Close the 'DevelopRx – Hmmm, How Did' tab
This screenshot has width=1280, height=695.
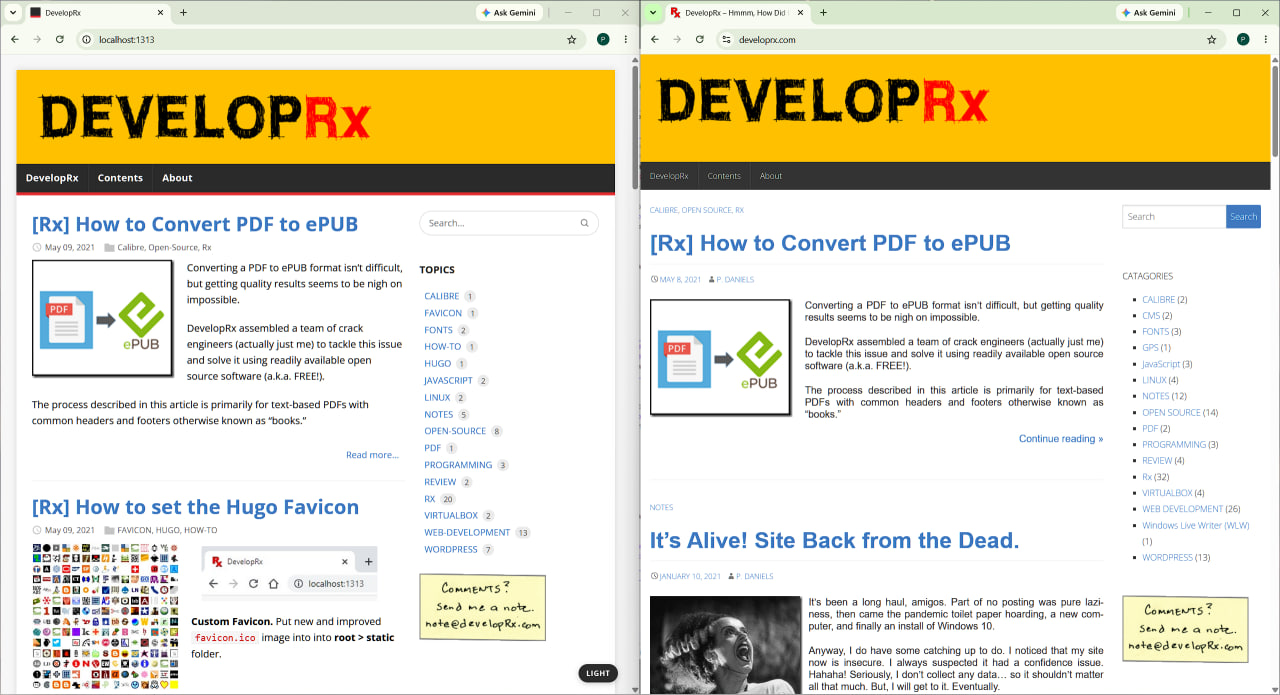[801, 13]
